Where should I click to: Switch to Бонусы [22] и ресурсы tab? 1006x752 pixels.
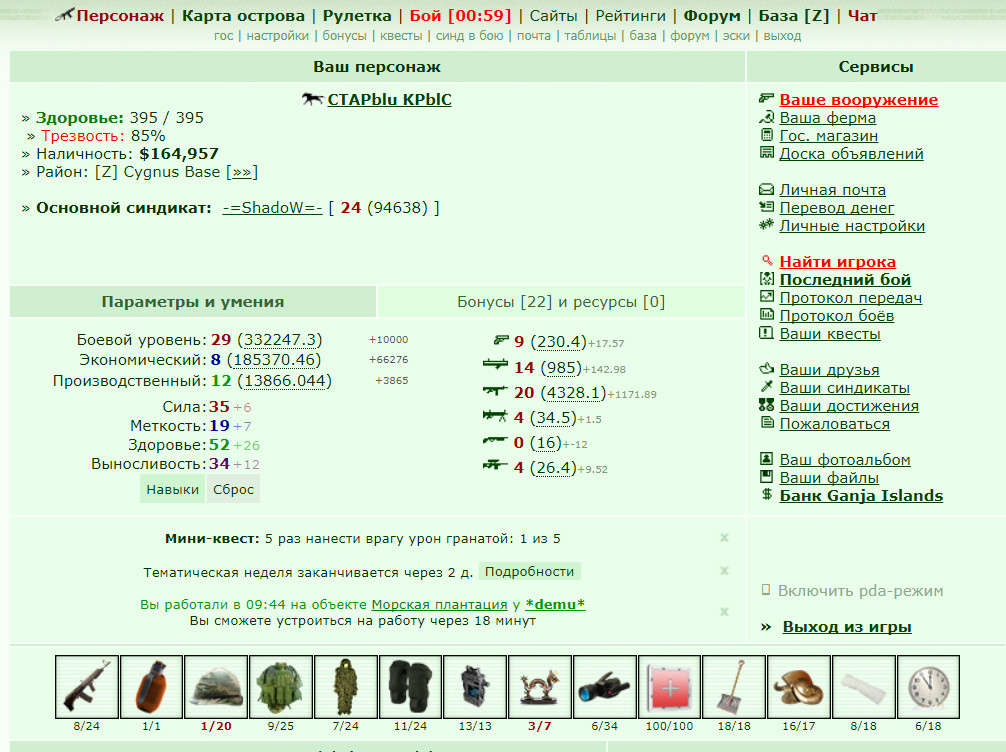click(561, 302)
